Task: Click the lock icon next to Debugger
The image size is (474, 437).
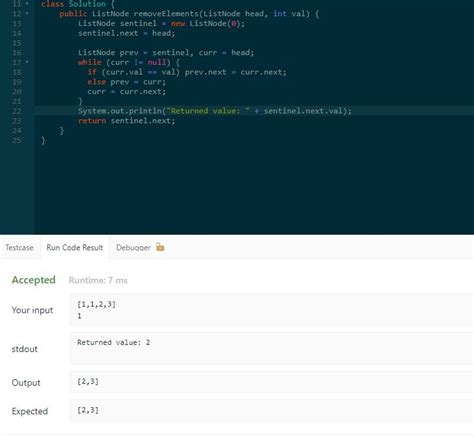Action: coord(160,247)
